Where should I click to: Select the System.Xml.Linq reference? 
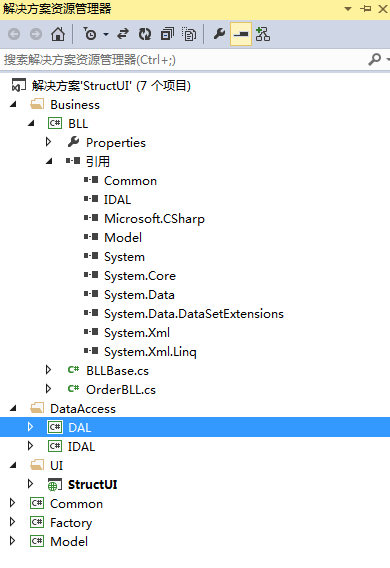[x=150, y=352]
